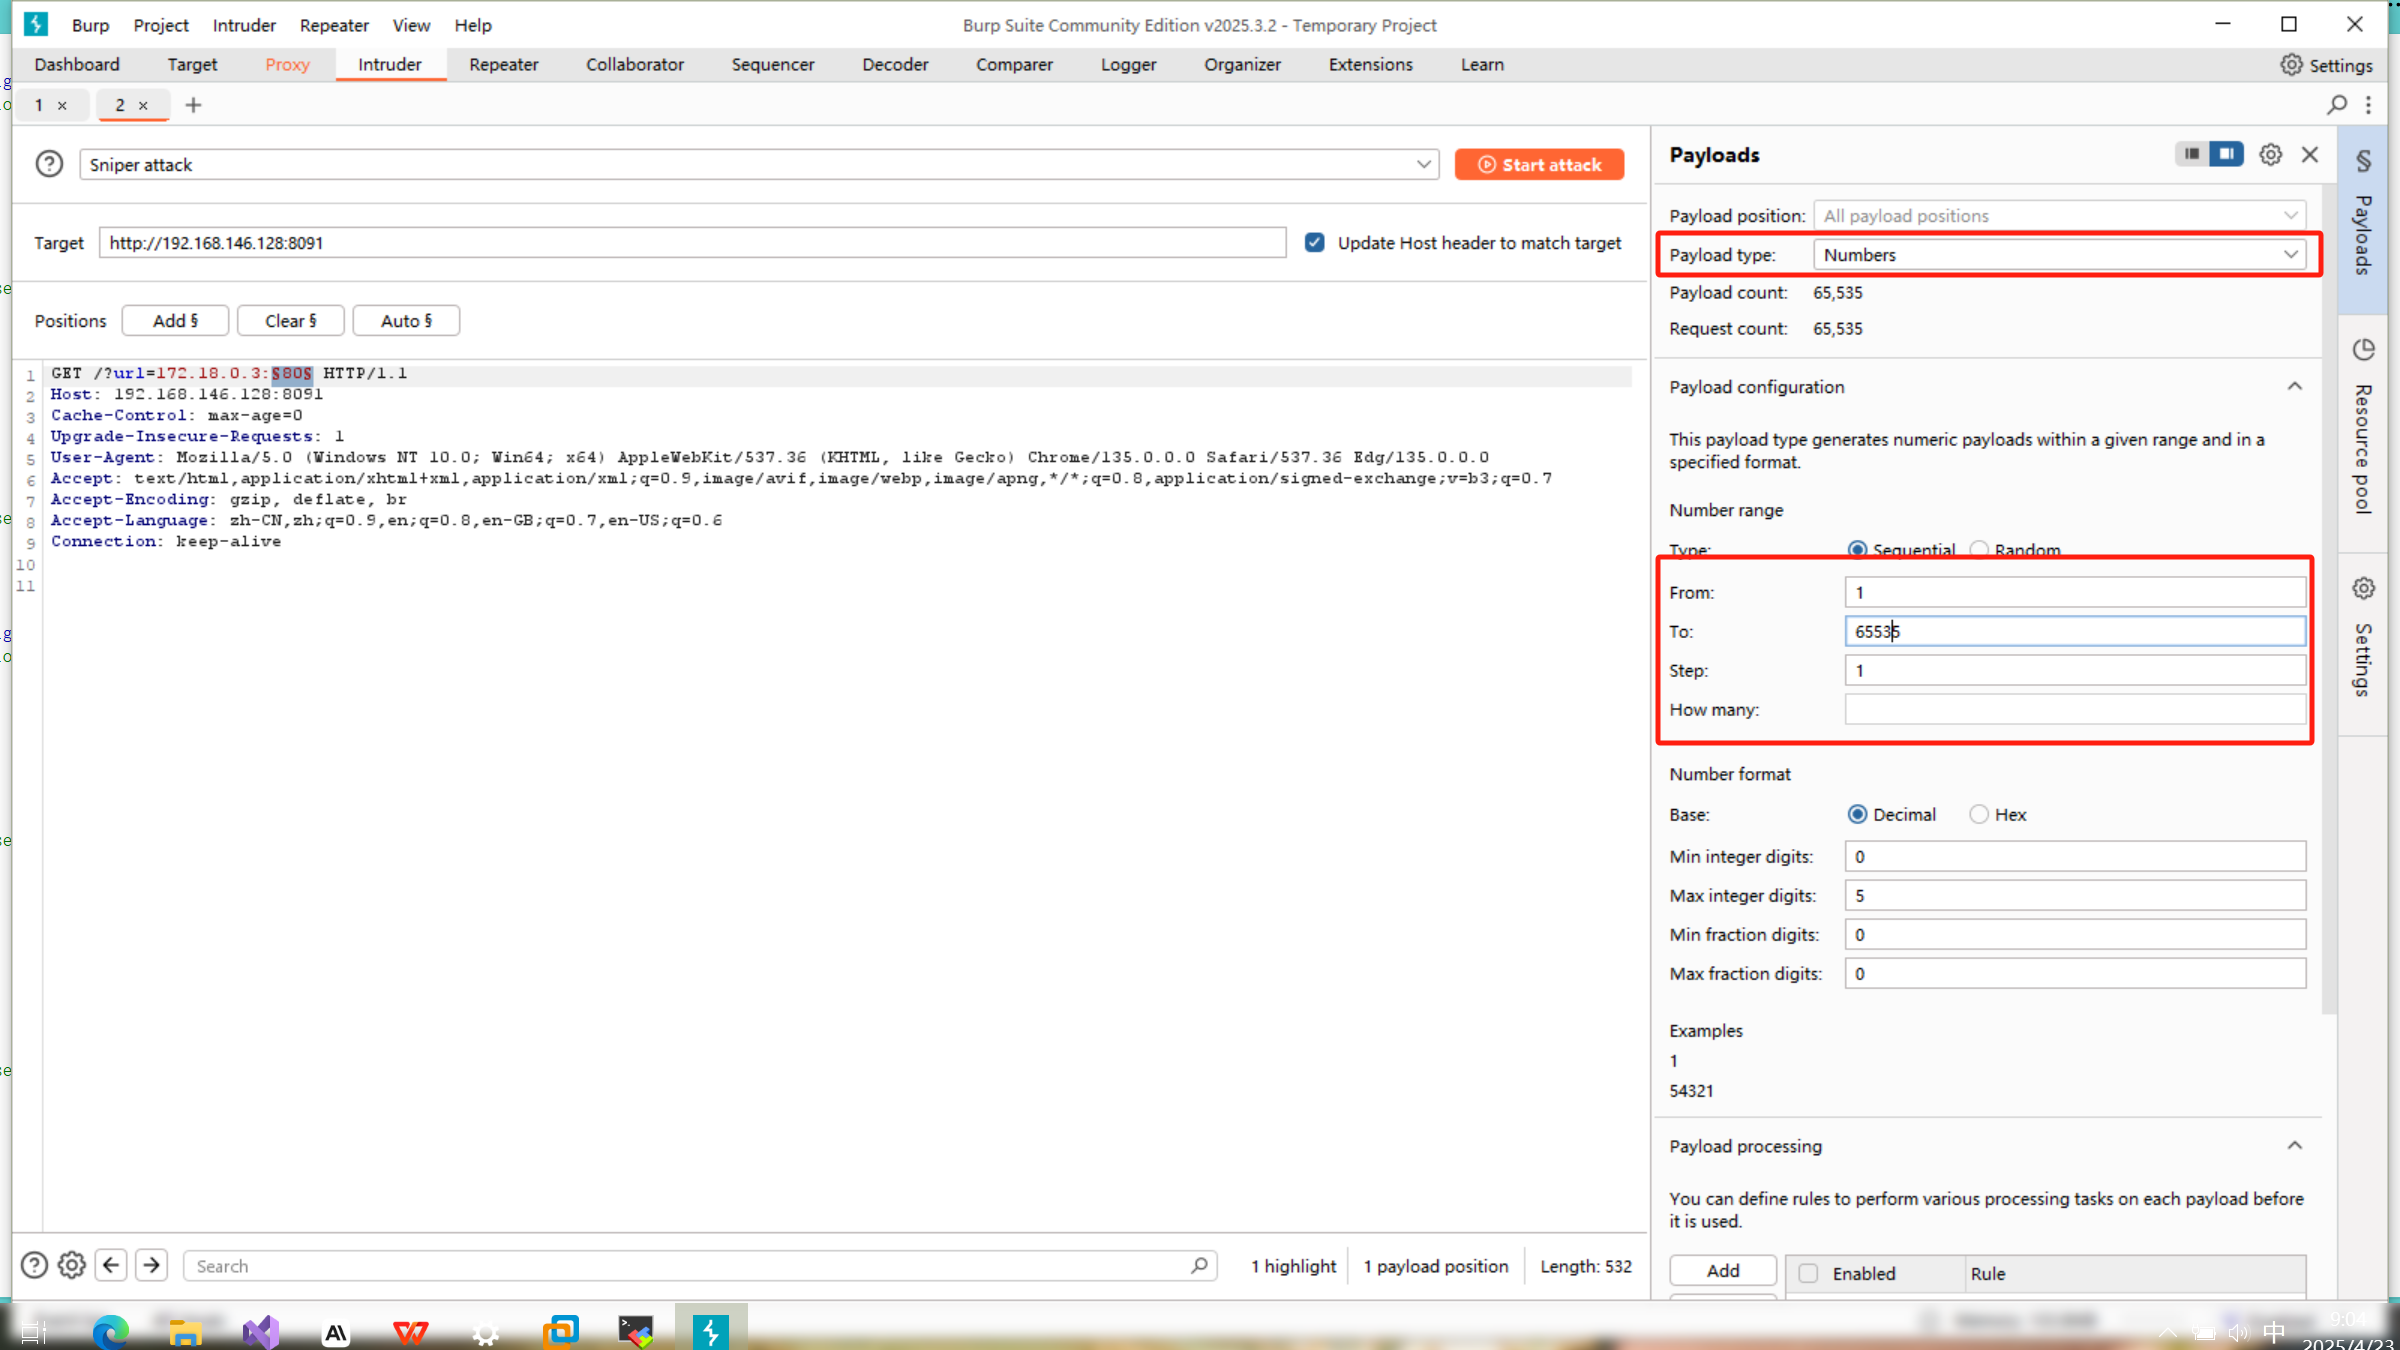2400x1350 pixels.
Task: Open the Sniper attack type dropdown
Action: pyautogui.click(x=758, y=165)
